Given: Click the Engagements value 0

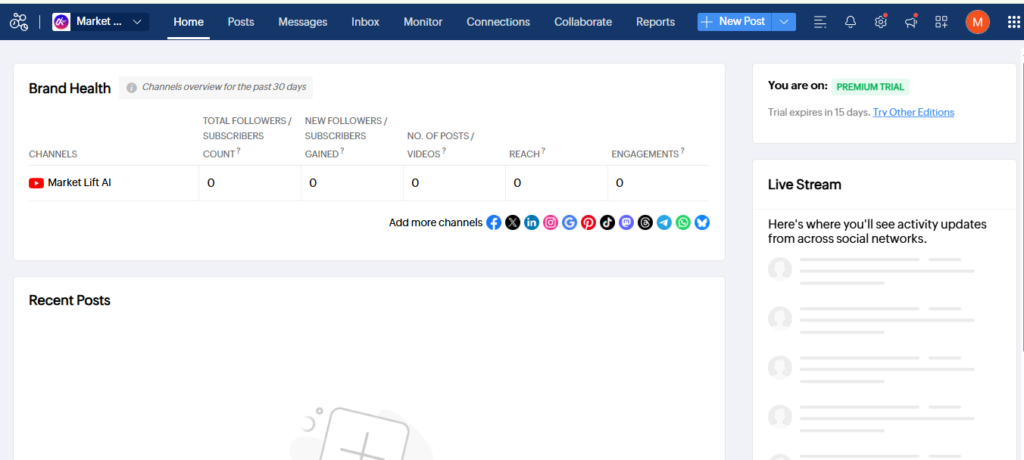Looking at the screenshot, I should (x=619, y=184).
